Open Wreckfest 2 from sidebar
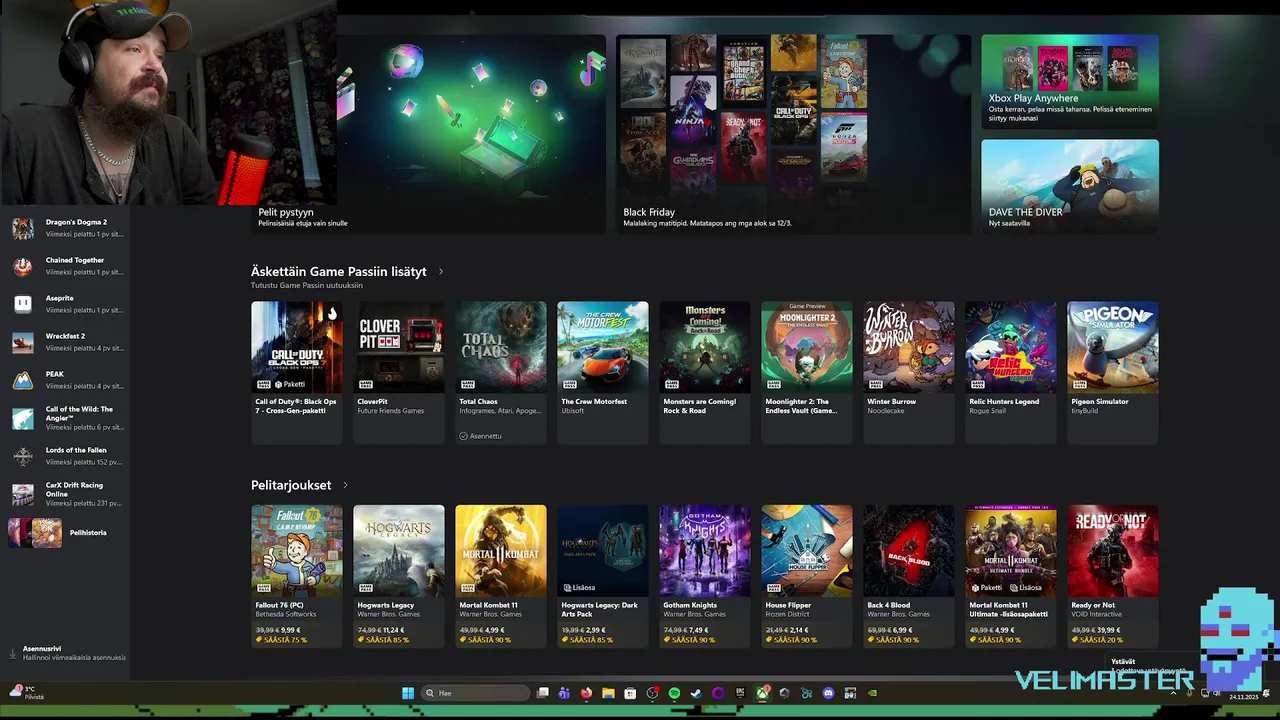This screenshot has width=1280, height=720. (x=66, y=342)
